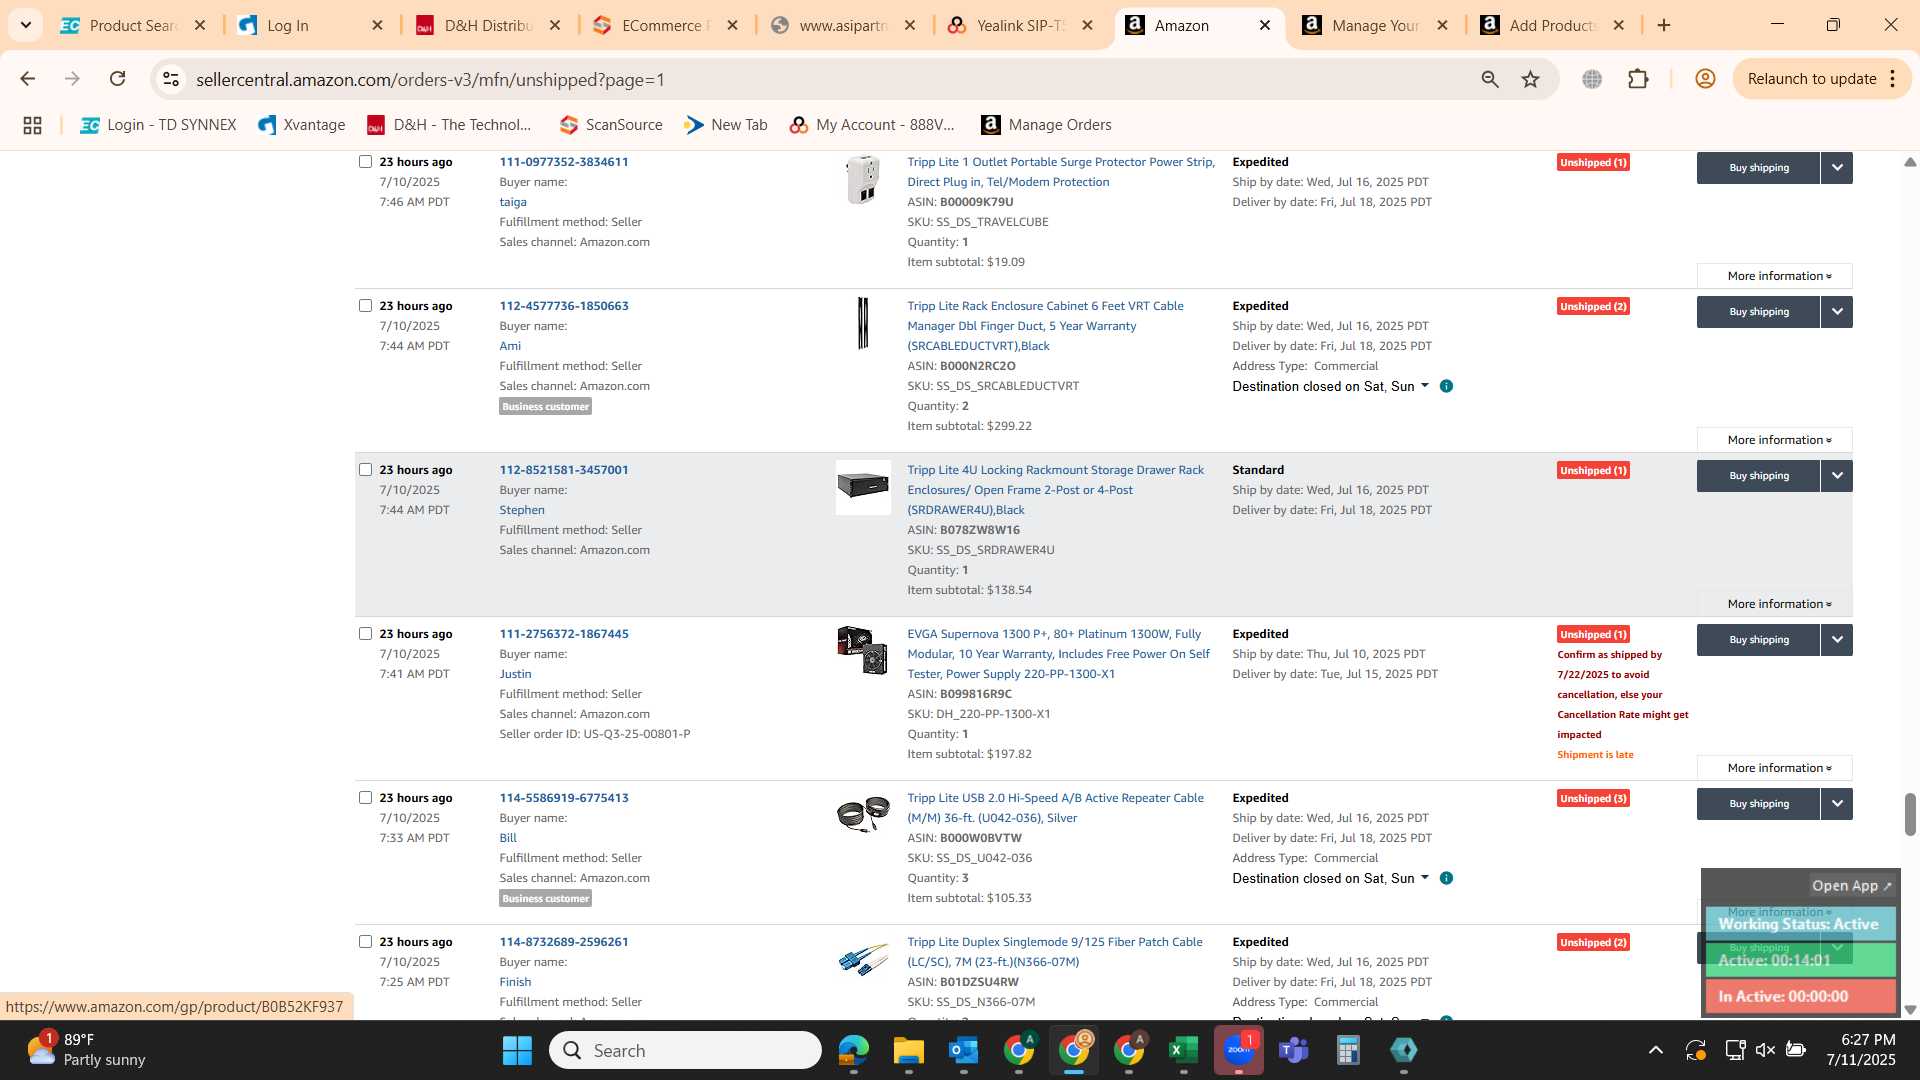Open weather widget showing 89°F
Viewport: 1920px width, 1080px height.
[86, 1050]
